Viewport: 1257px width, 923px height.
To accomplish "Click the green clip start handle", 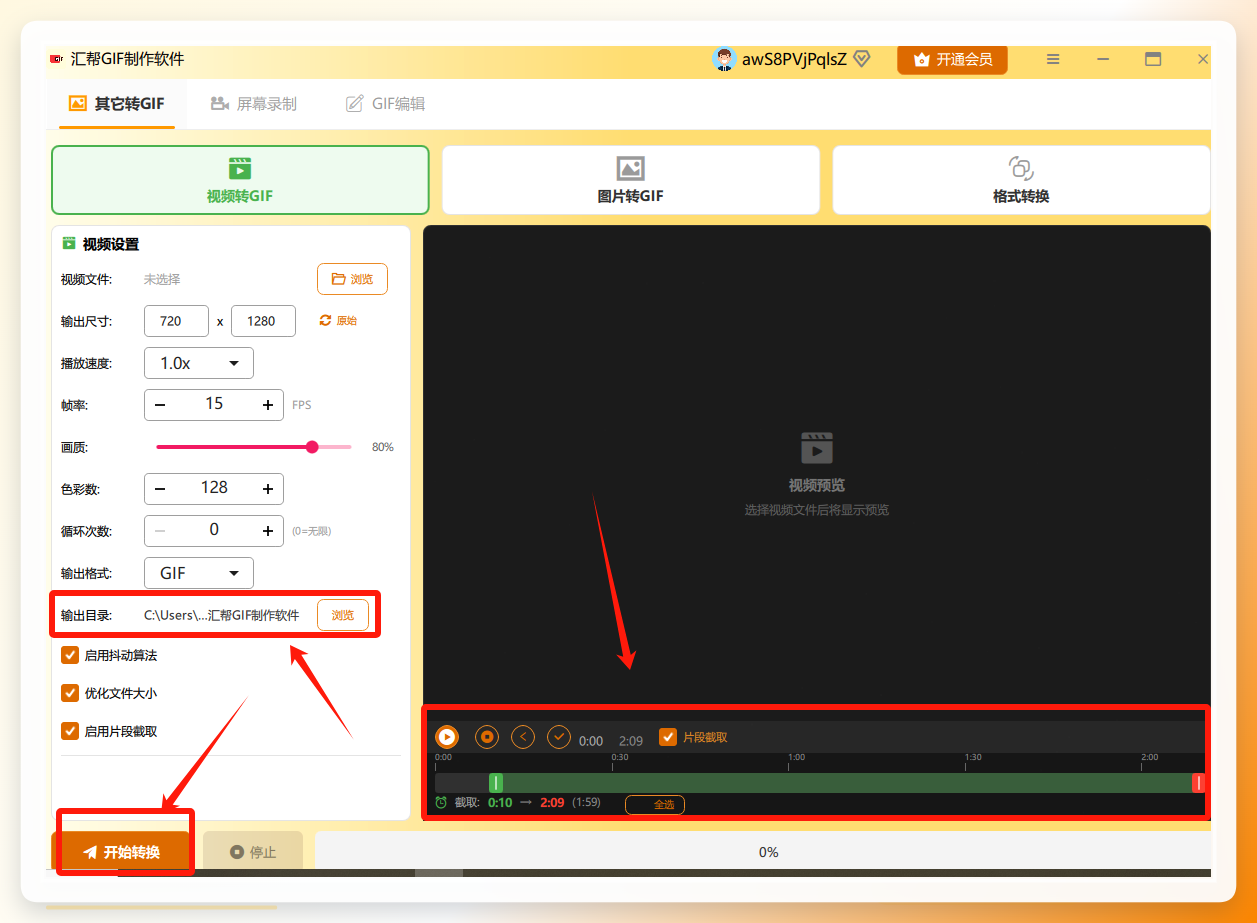I will (496, 783).
